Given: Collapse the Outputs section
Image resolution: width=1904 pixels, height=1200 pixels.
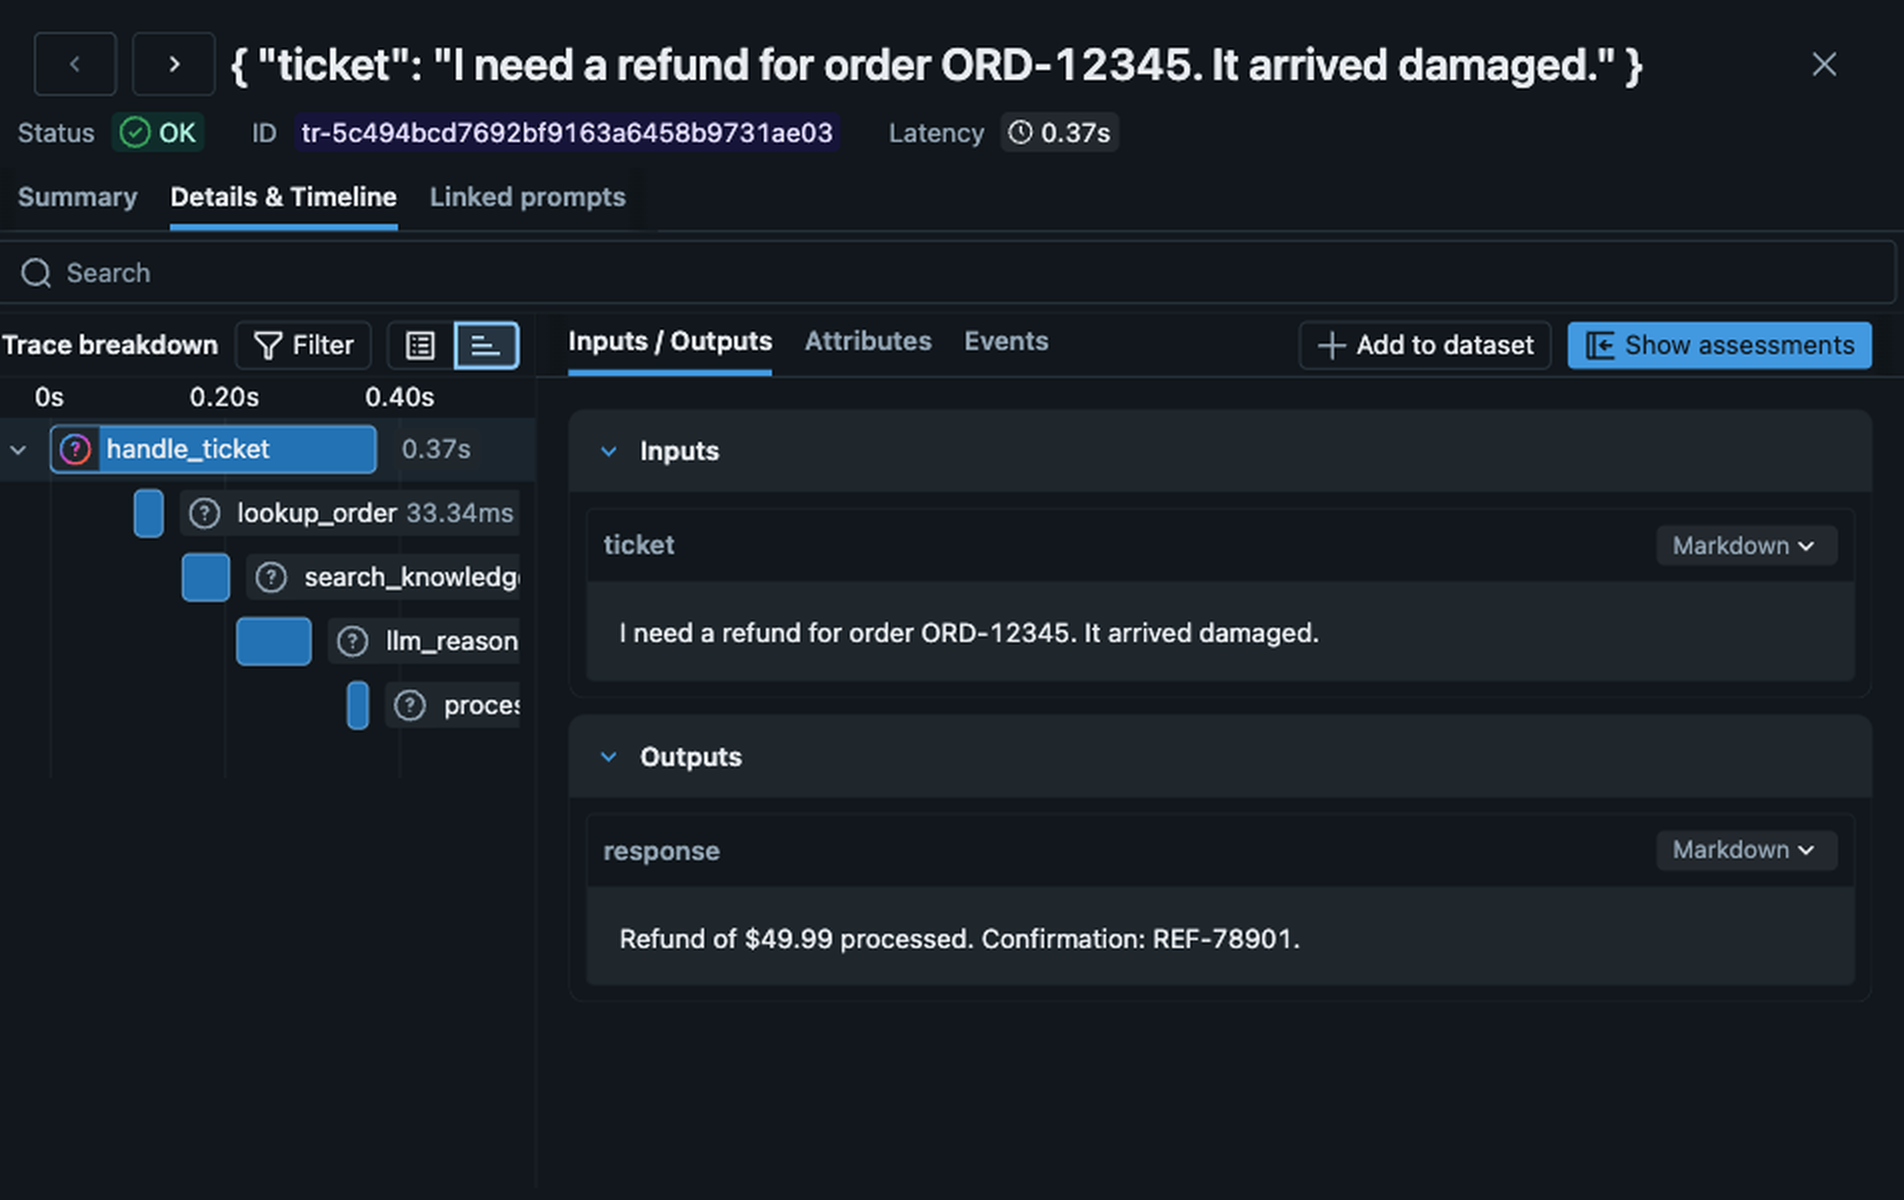Looking at the screenshot, I should pos(609,757).
